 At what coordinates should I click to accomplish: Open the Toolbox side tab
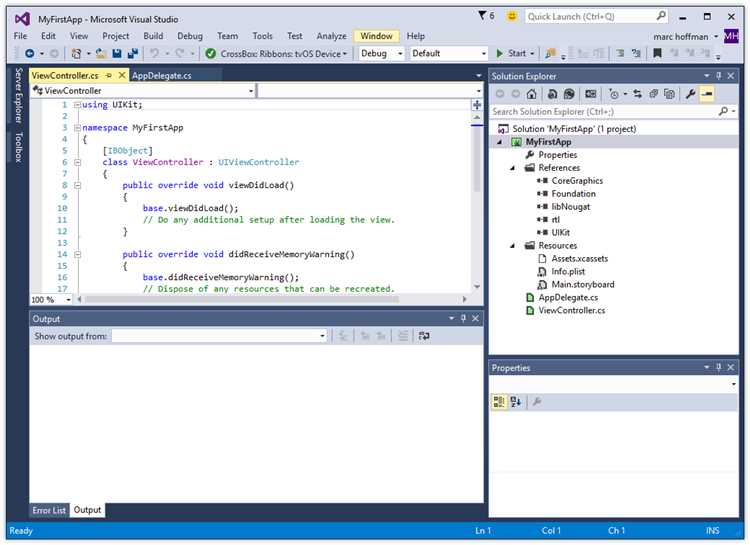click(18, 147)
